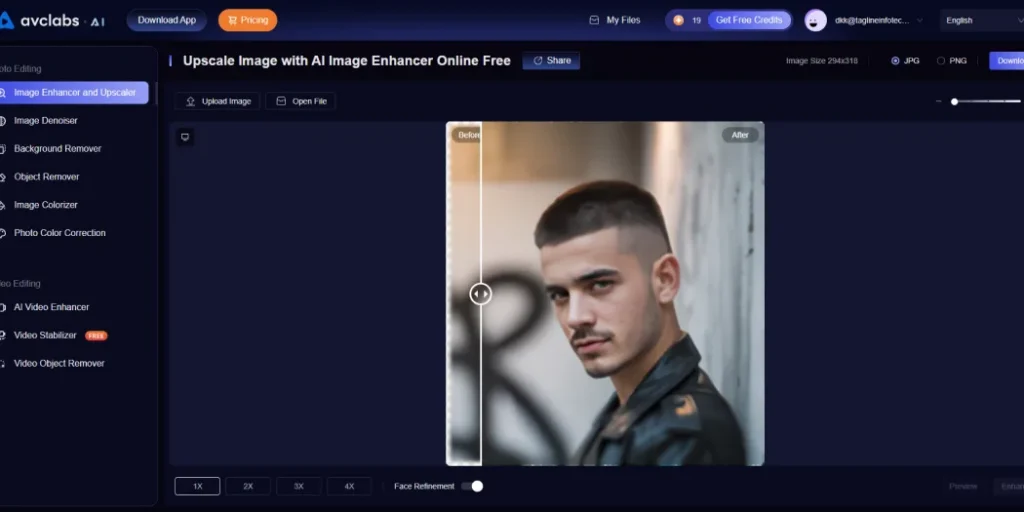Click the Video Stabilizer icon
The height and width of the screenshot is (512, 1024).
point(3,336)
